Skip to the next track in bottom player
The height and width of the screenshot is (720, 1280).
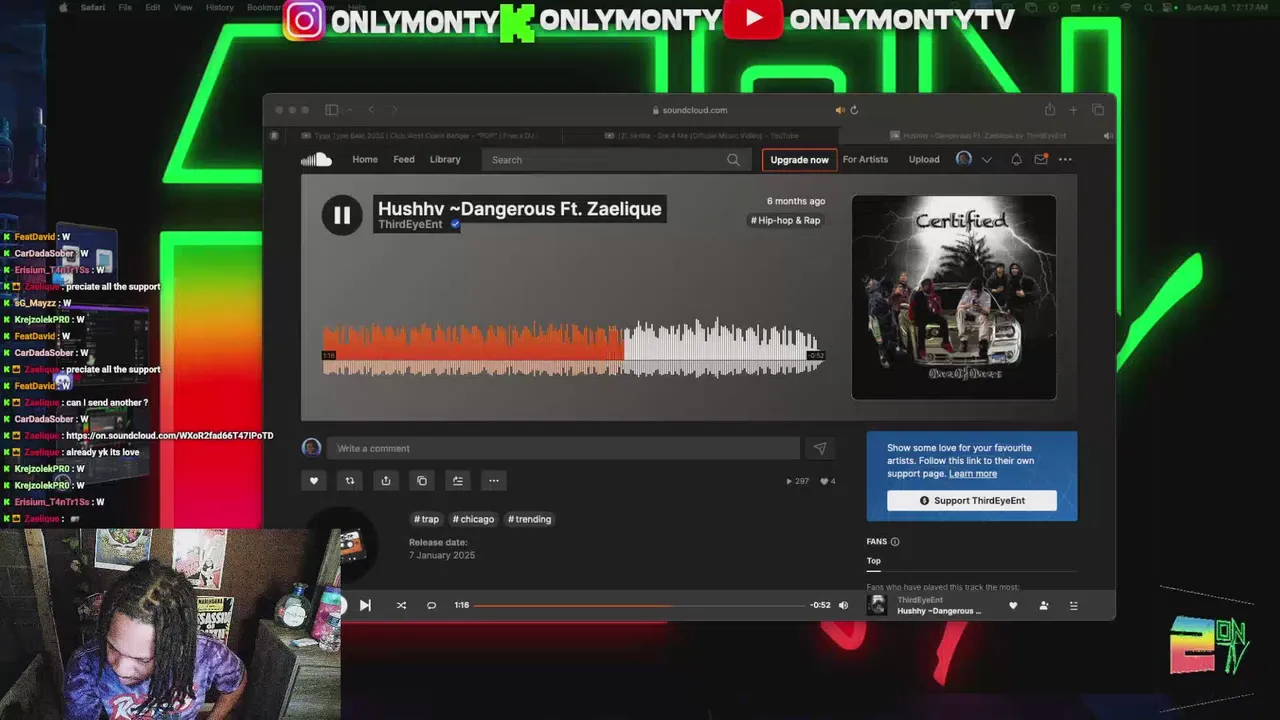coord(365,605)
